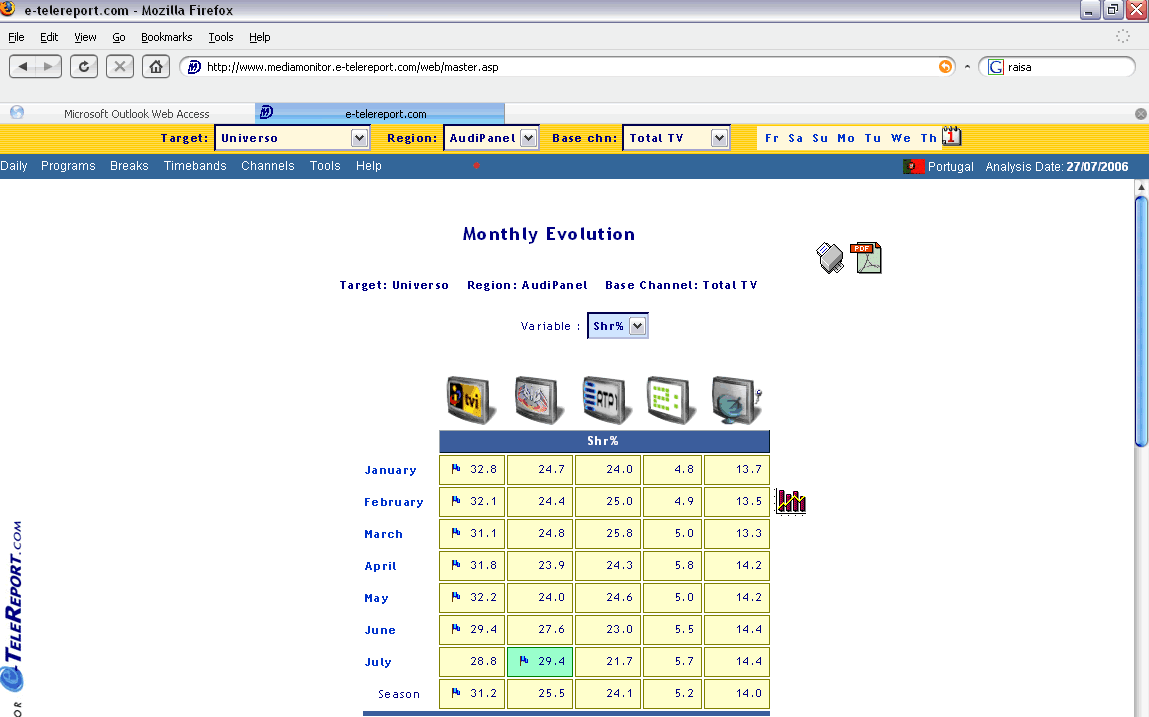Open the File menu
The width and height of the screenshot is (1149, 717).
16,37
